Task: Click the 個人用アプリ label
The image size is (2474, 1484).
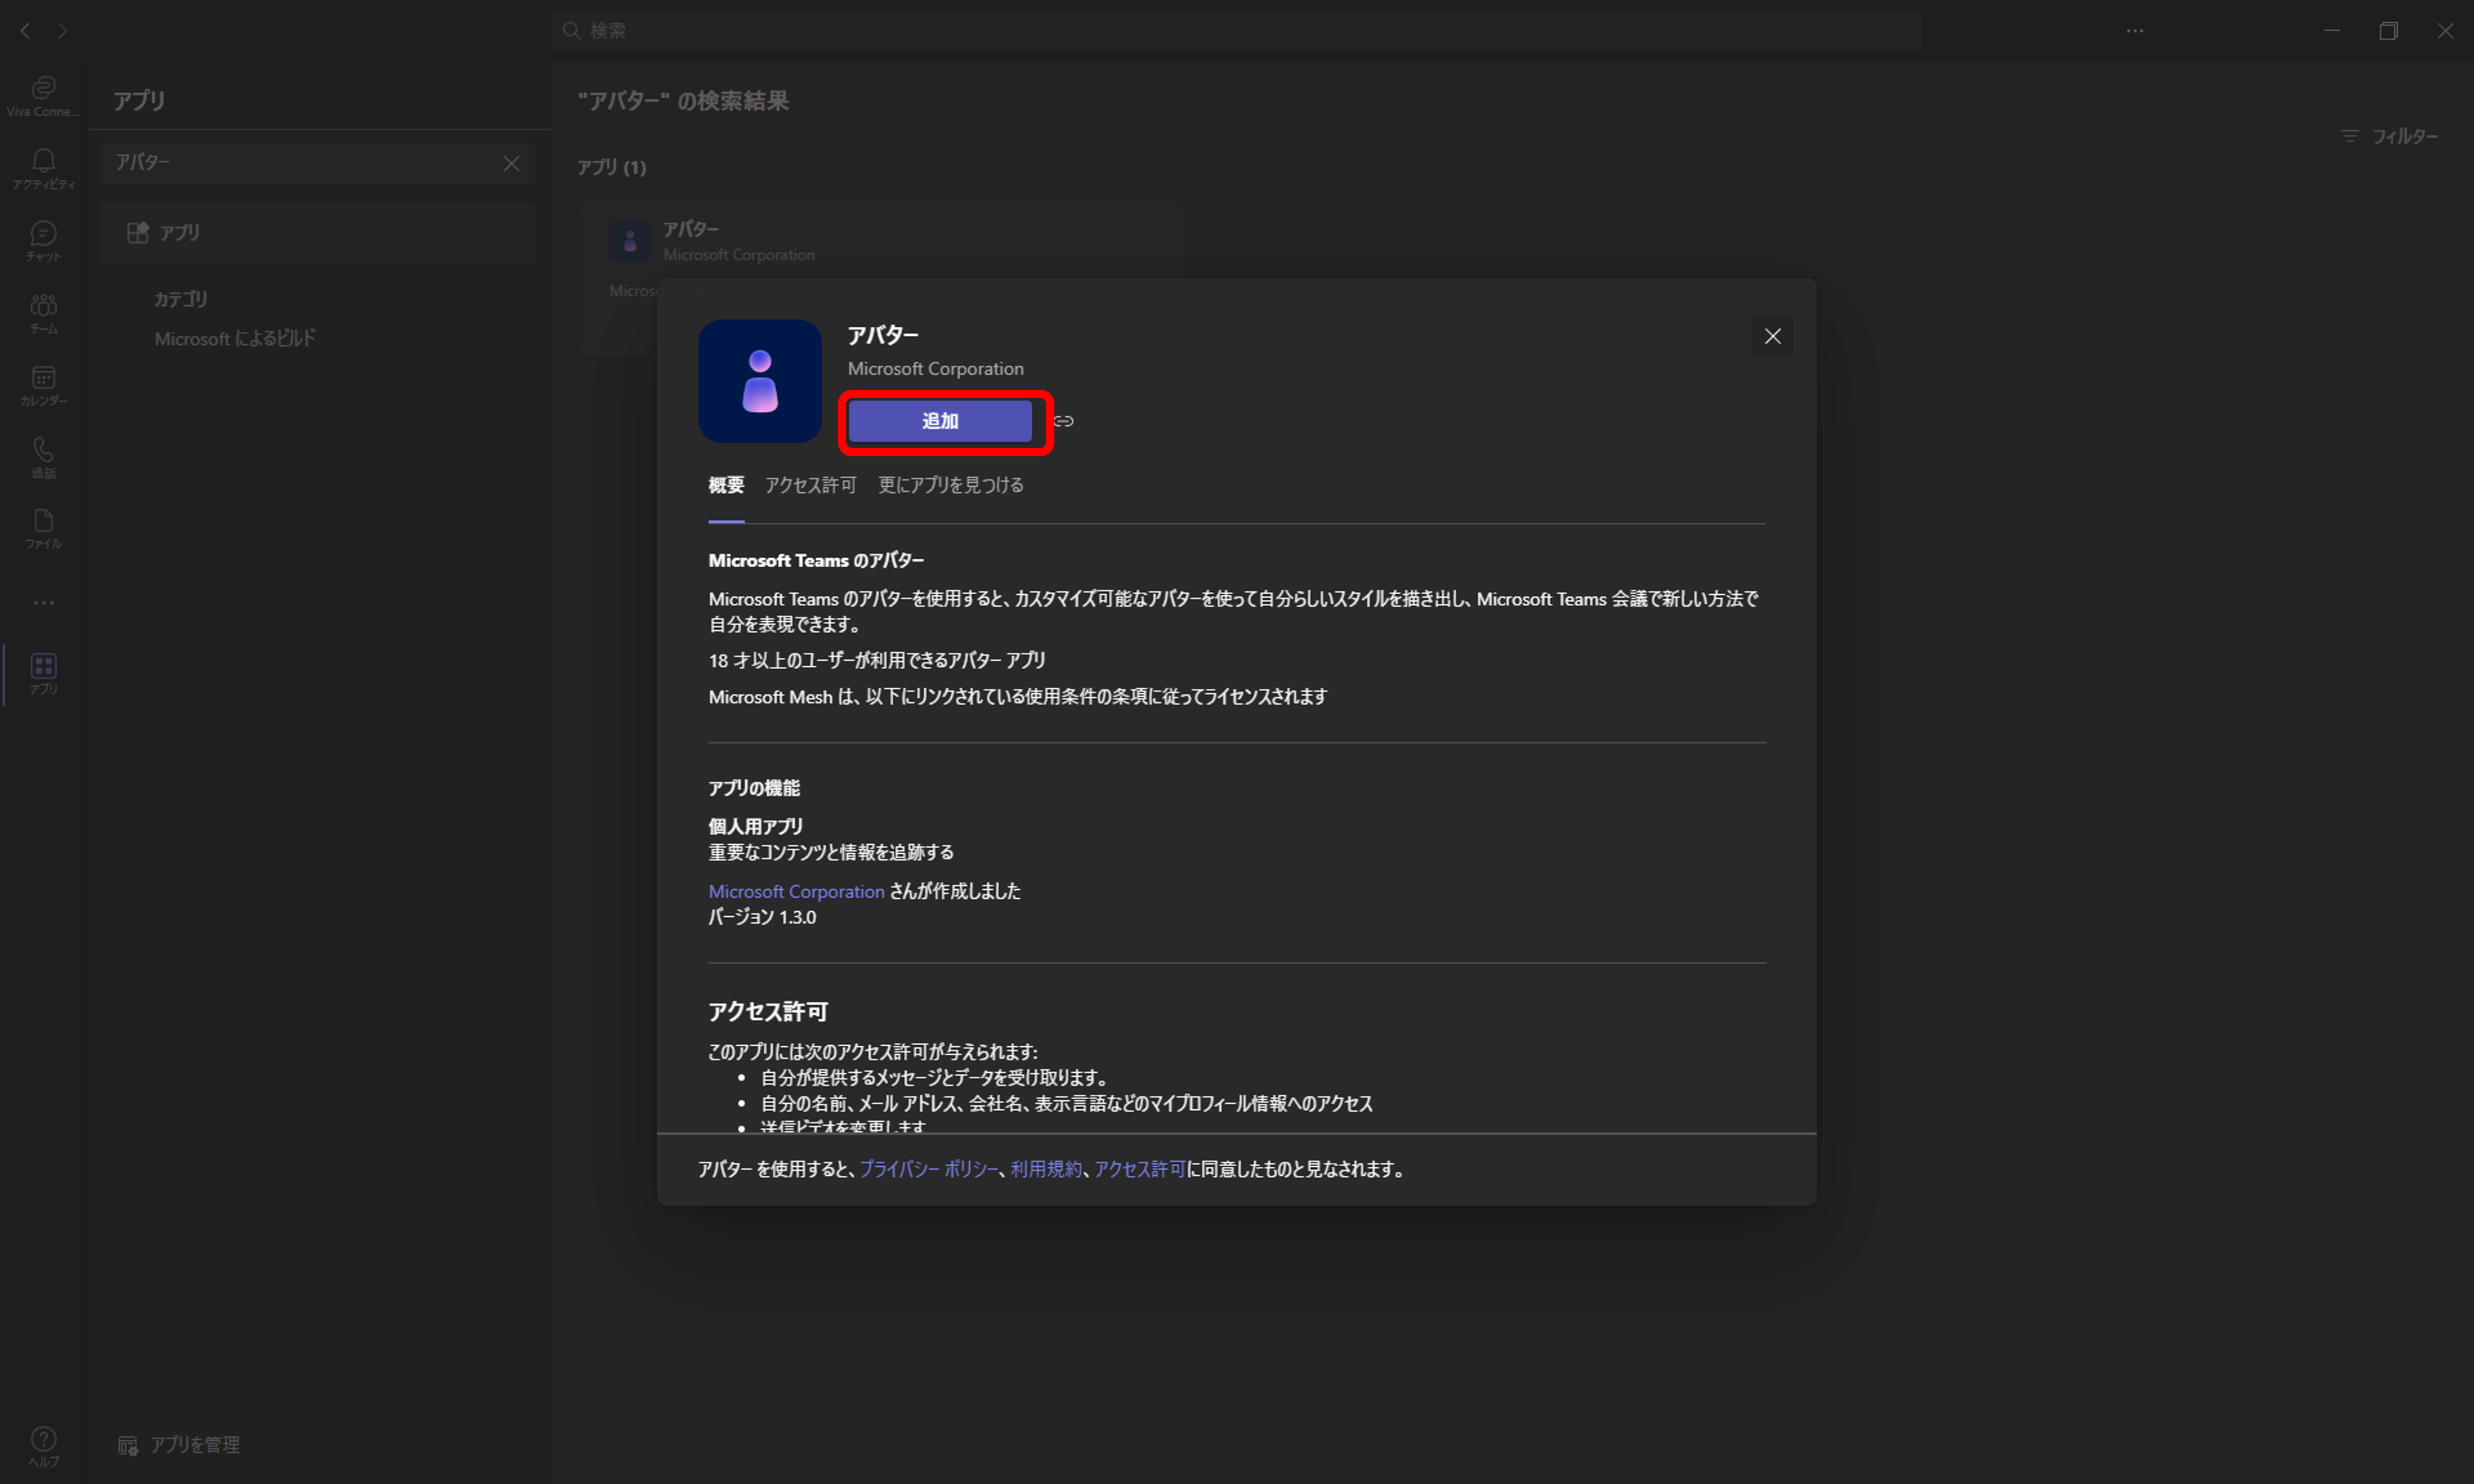Action: 756,826
